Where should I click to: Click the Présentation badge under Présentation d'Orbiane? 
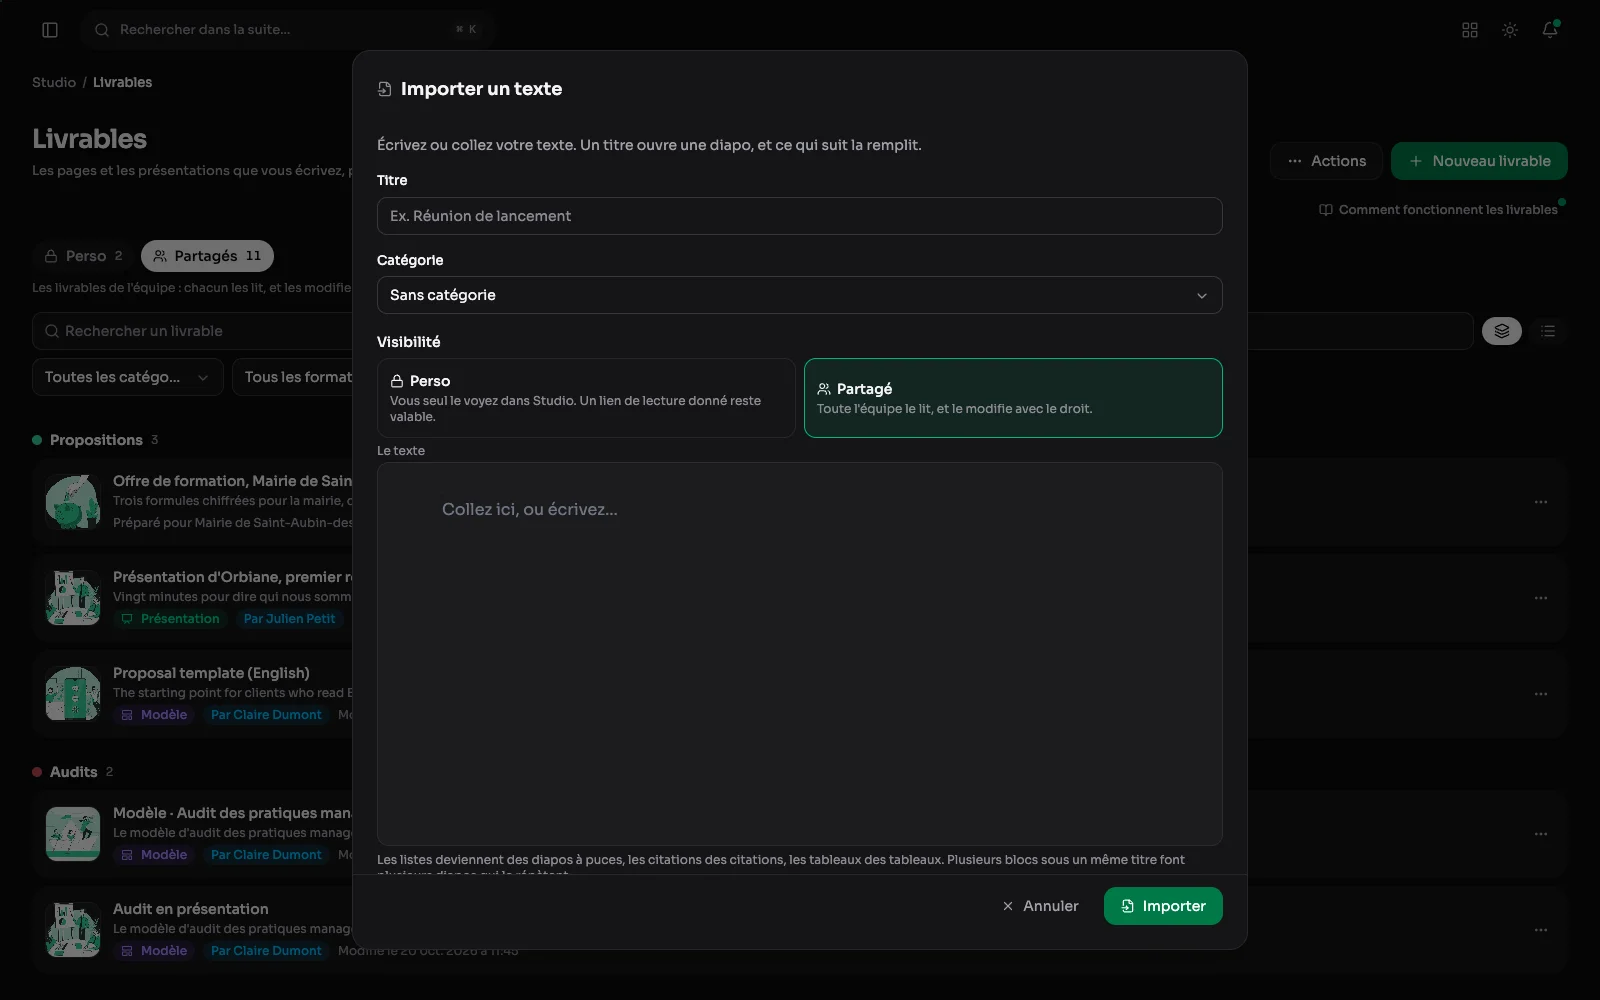[x=170, y=619]
